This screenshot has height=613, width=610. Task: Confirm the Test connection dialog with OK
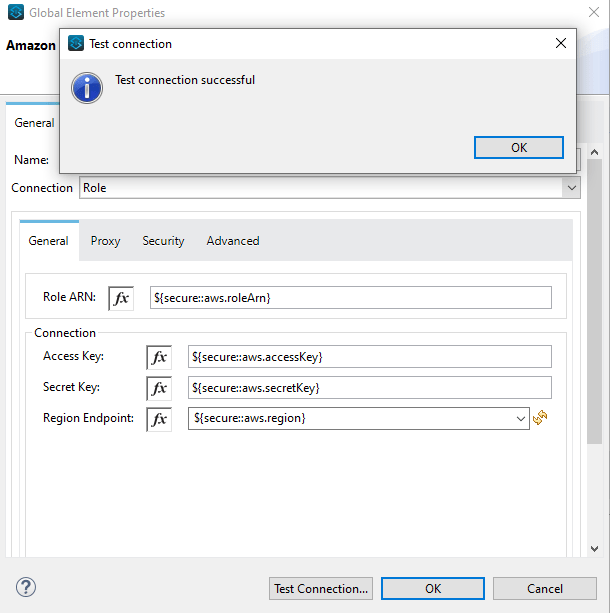[x=519, y=147]
